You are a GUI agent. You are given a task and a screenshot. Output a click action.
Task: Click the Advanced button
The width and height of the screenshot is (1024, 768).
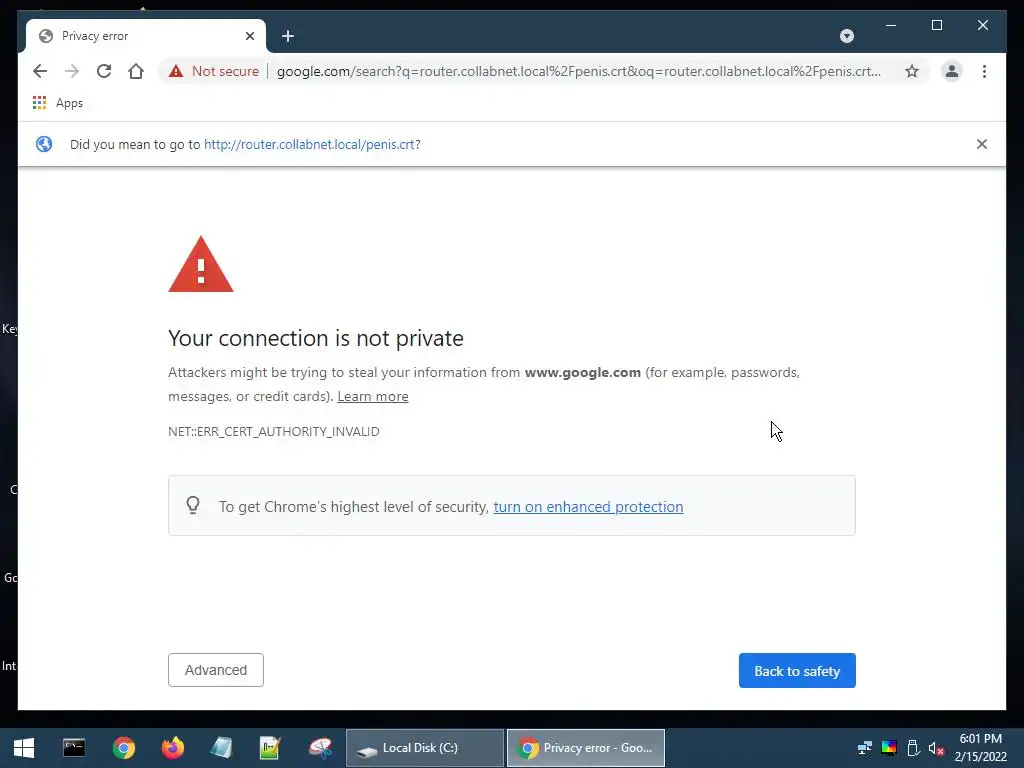pos(216,670)
